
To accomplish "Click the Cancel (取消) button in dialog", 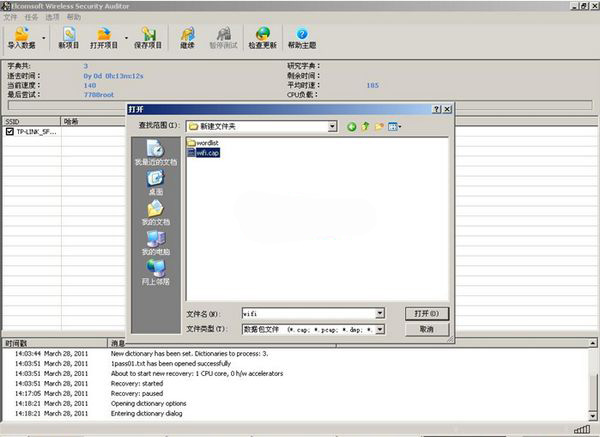I will 427,328.
